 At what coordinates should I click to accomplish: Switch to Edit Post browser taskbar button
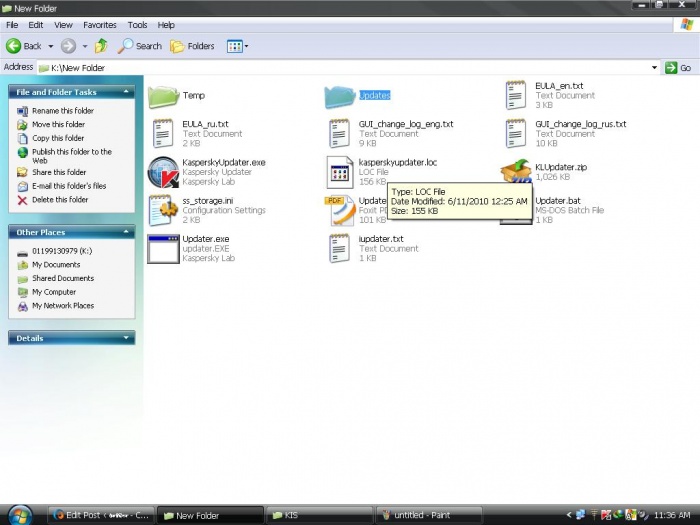(x=101, y=515)
